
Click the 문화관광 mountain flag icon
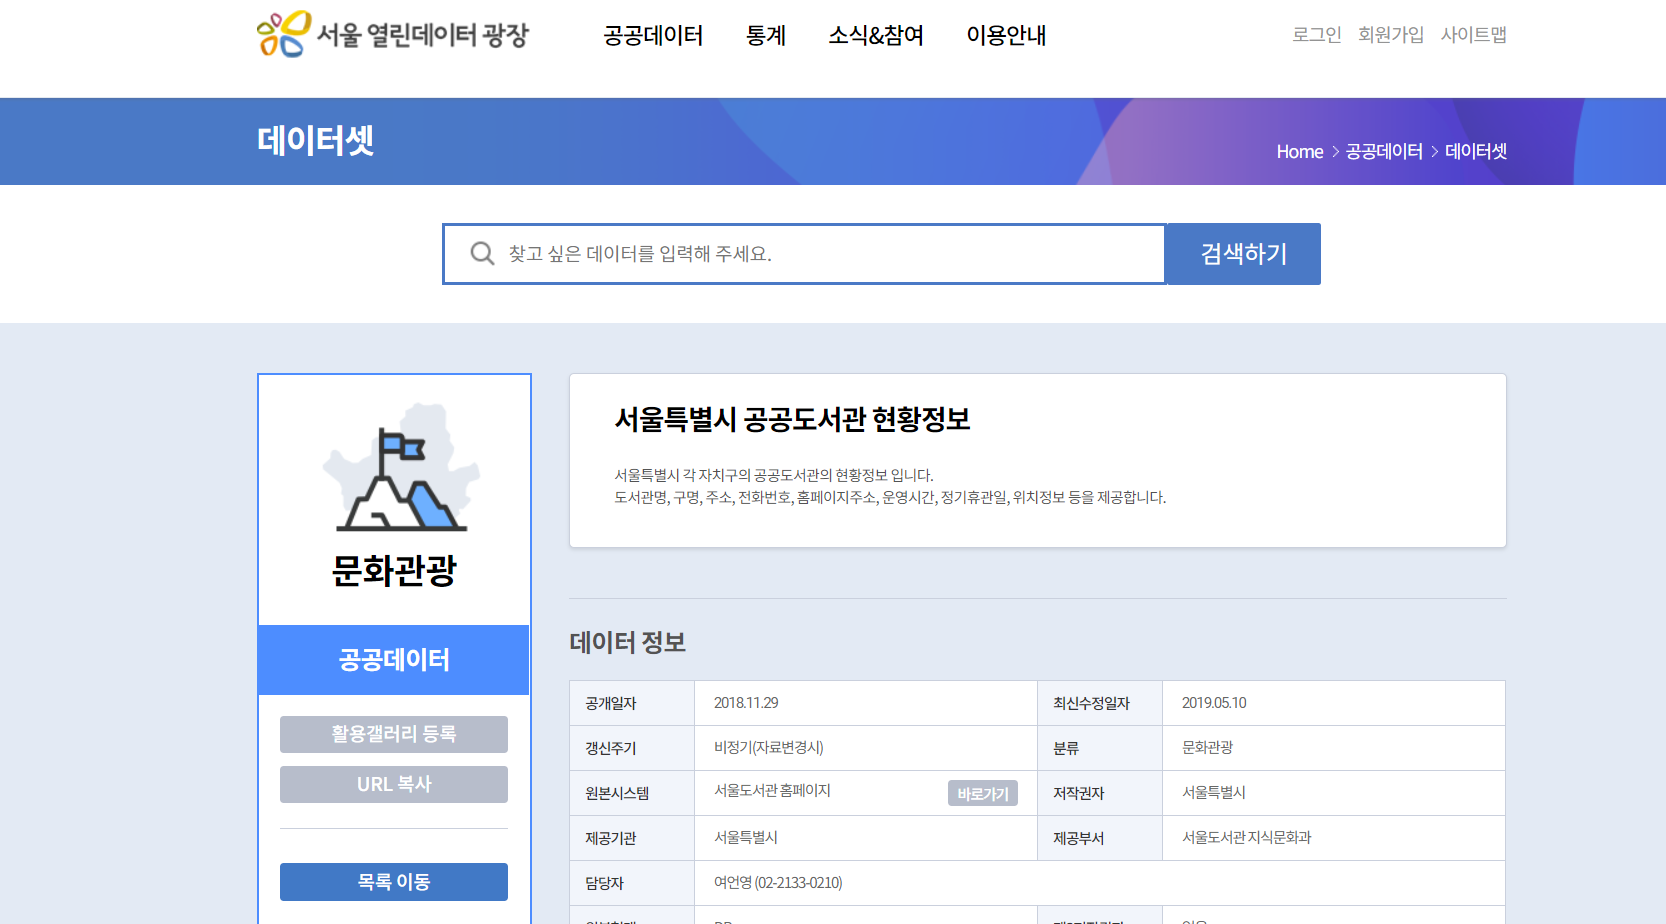[401, 468]
